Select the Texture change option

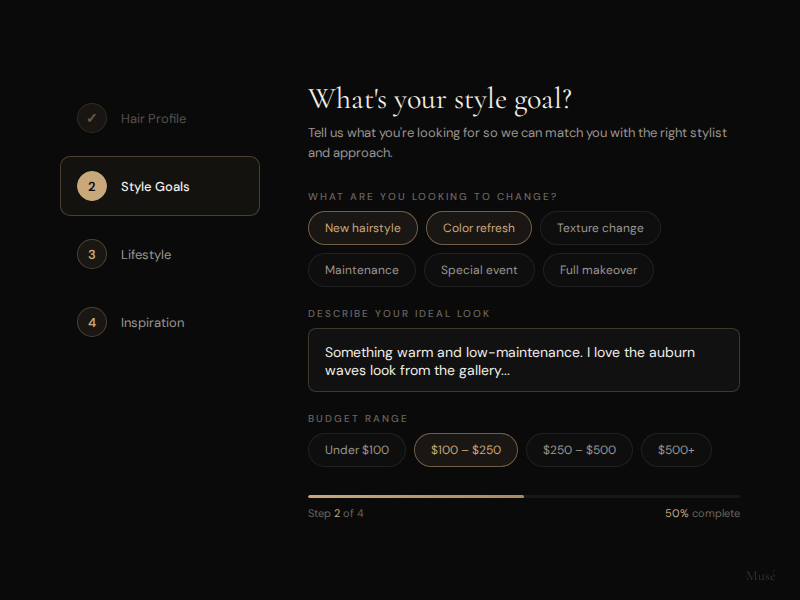click(600, 228)
